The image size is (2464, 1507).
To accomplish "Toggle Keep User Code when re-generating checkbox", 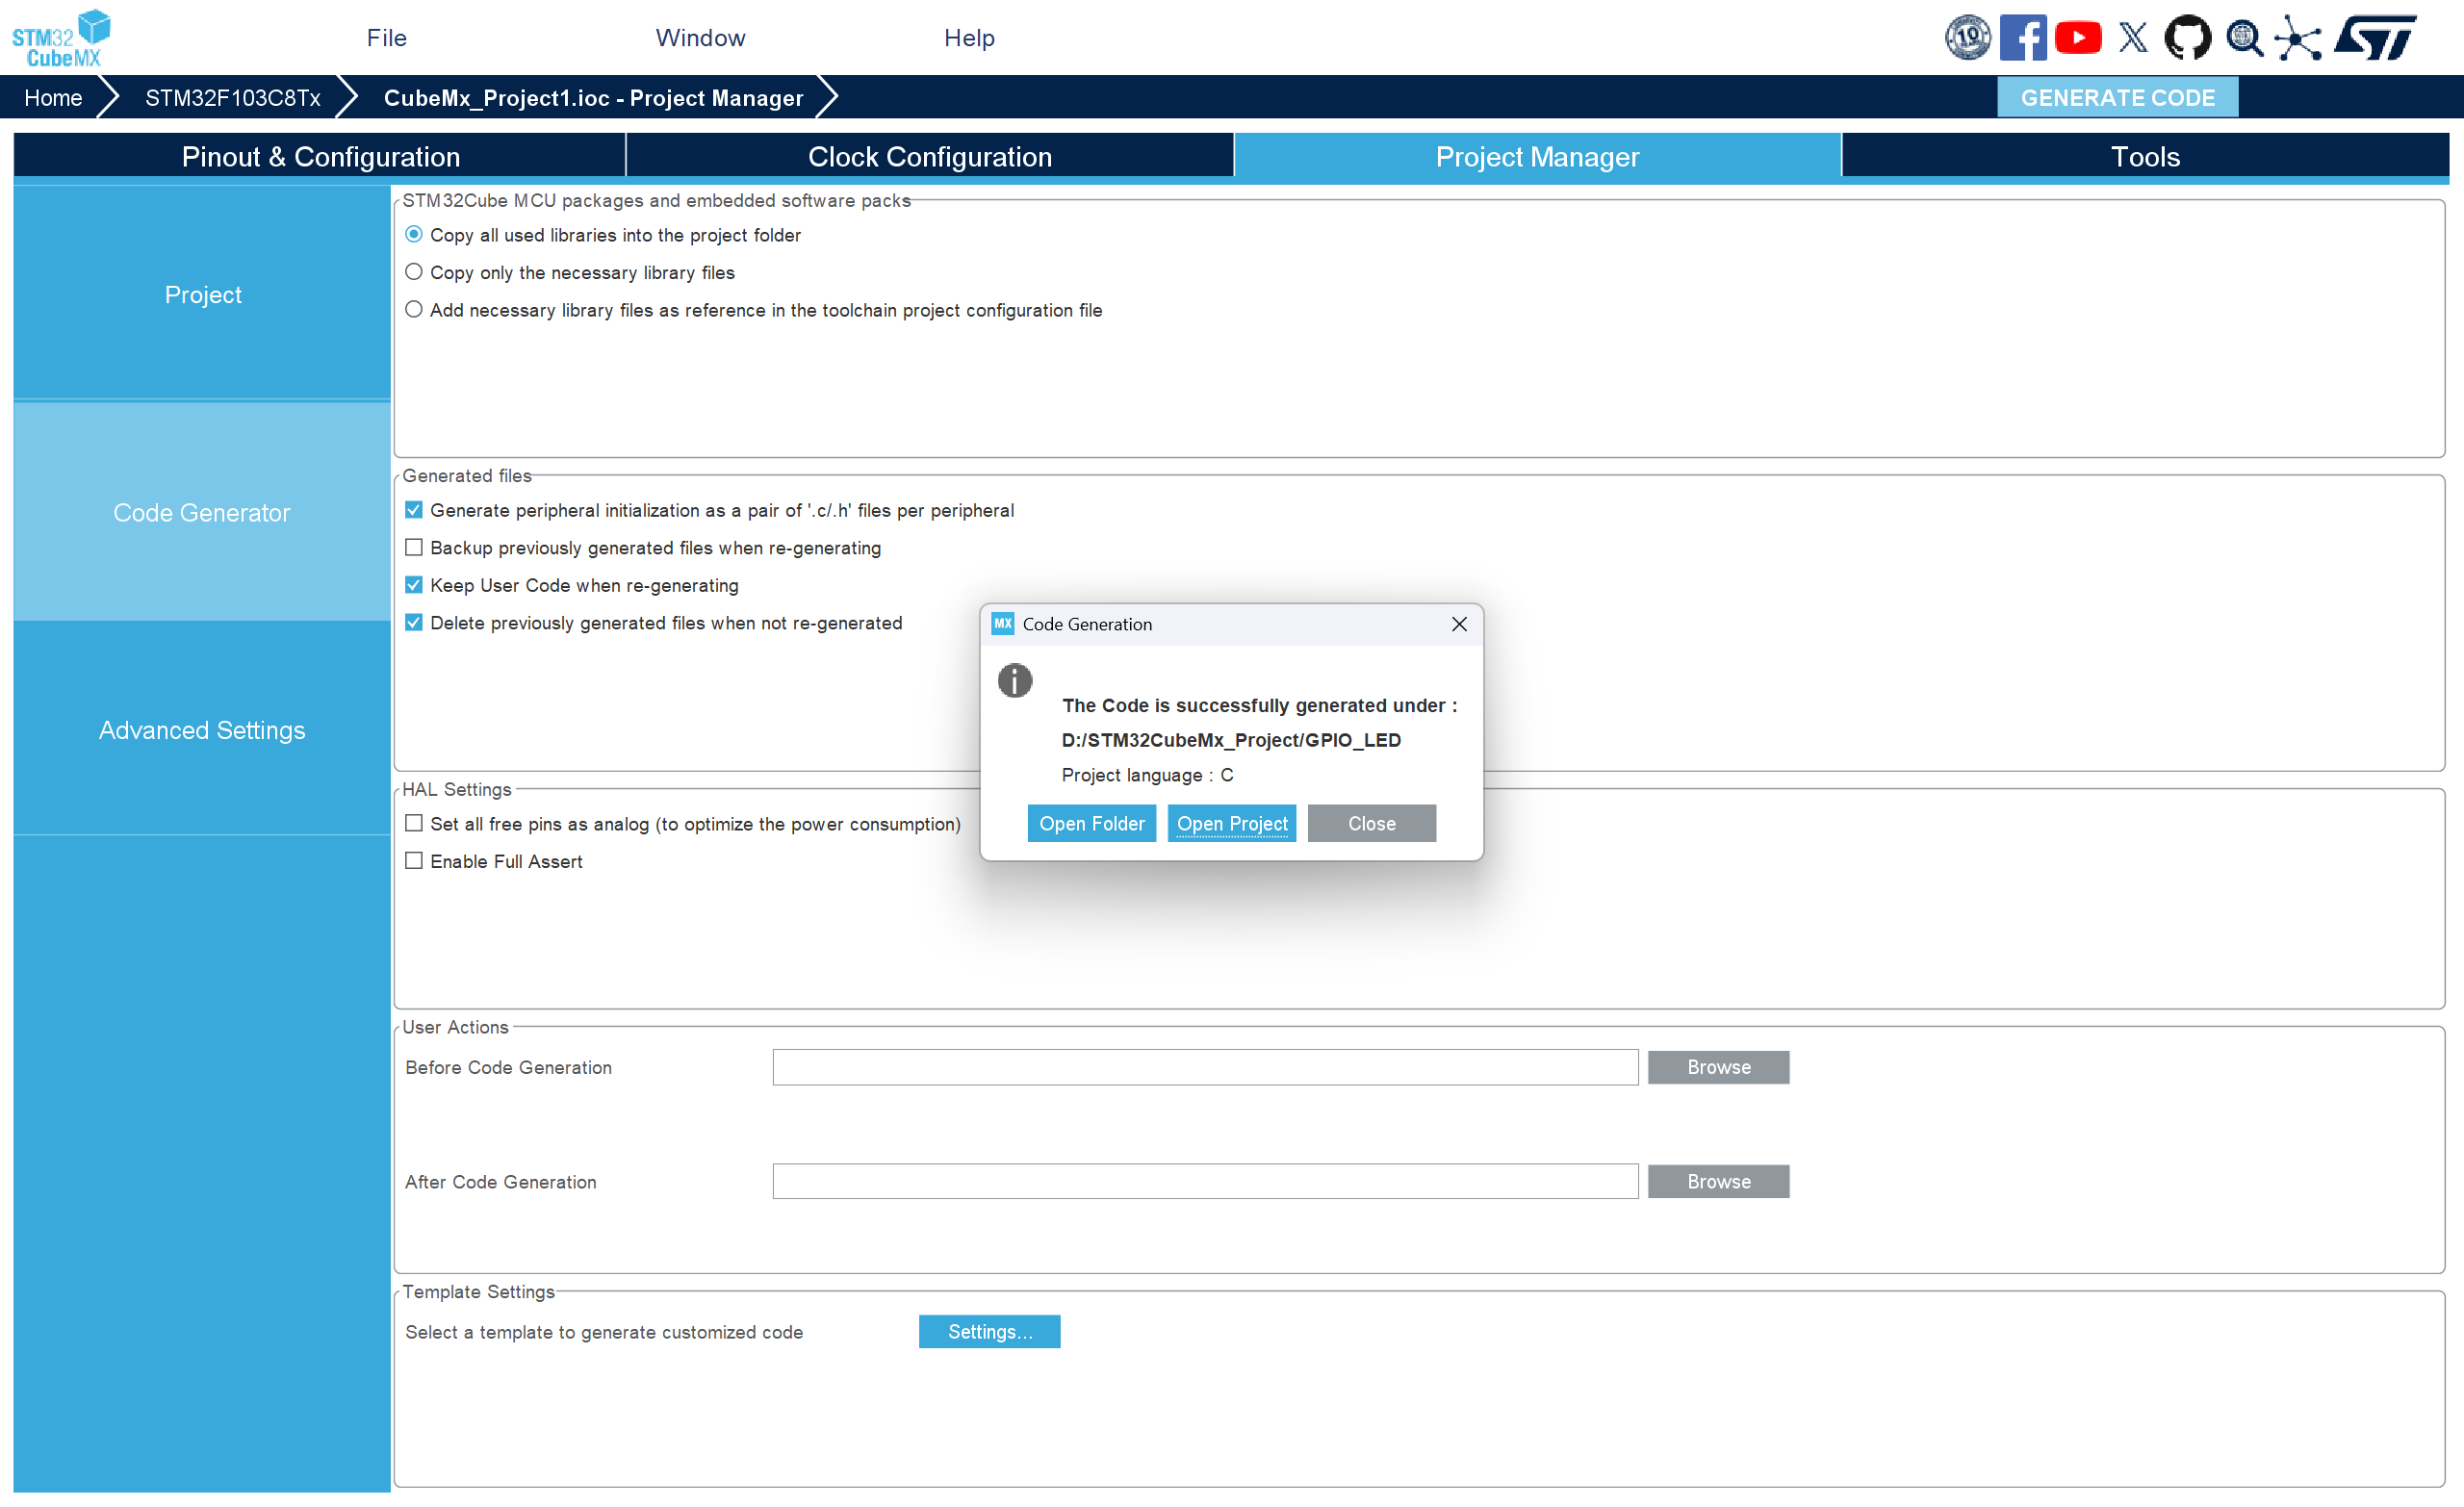I will (x=414, y=585).
